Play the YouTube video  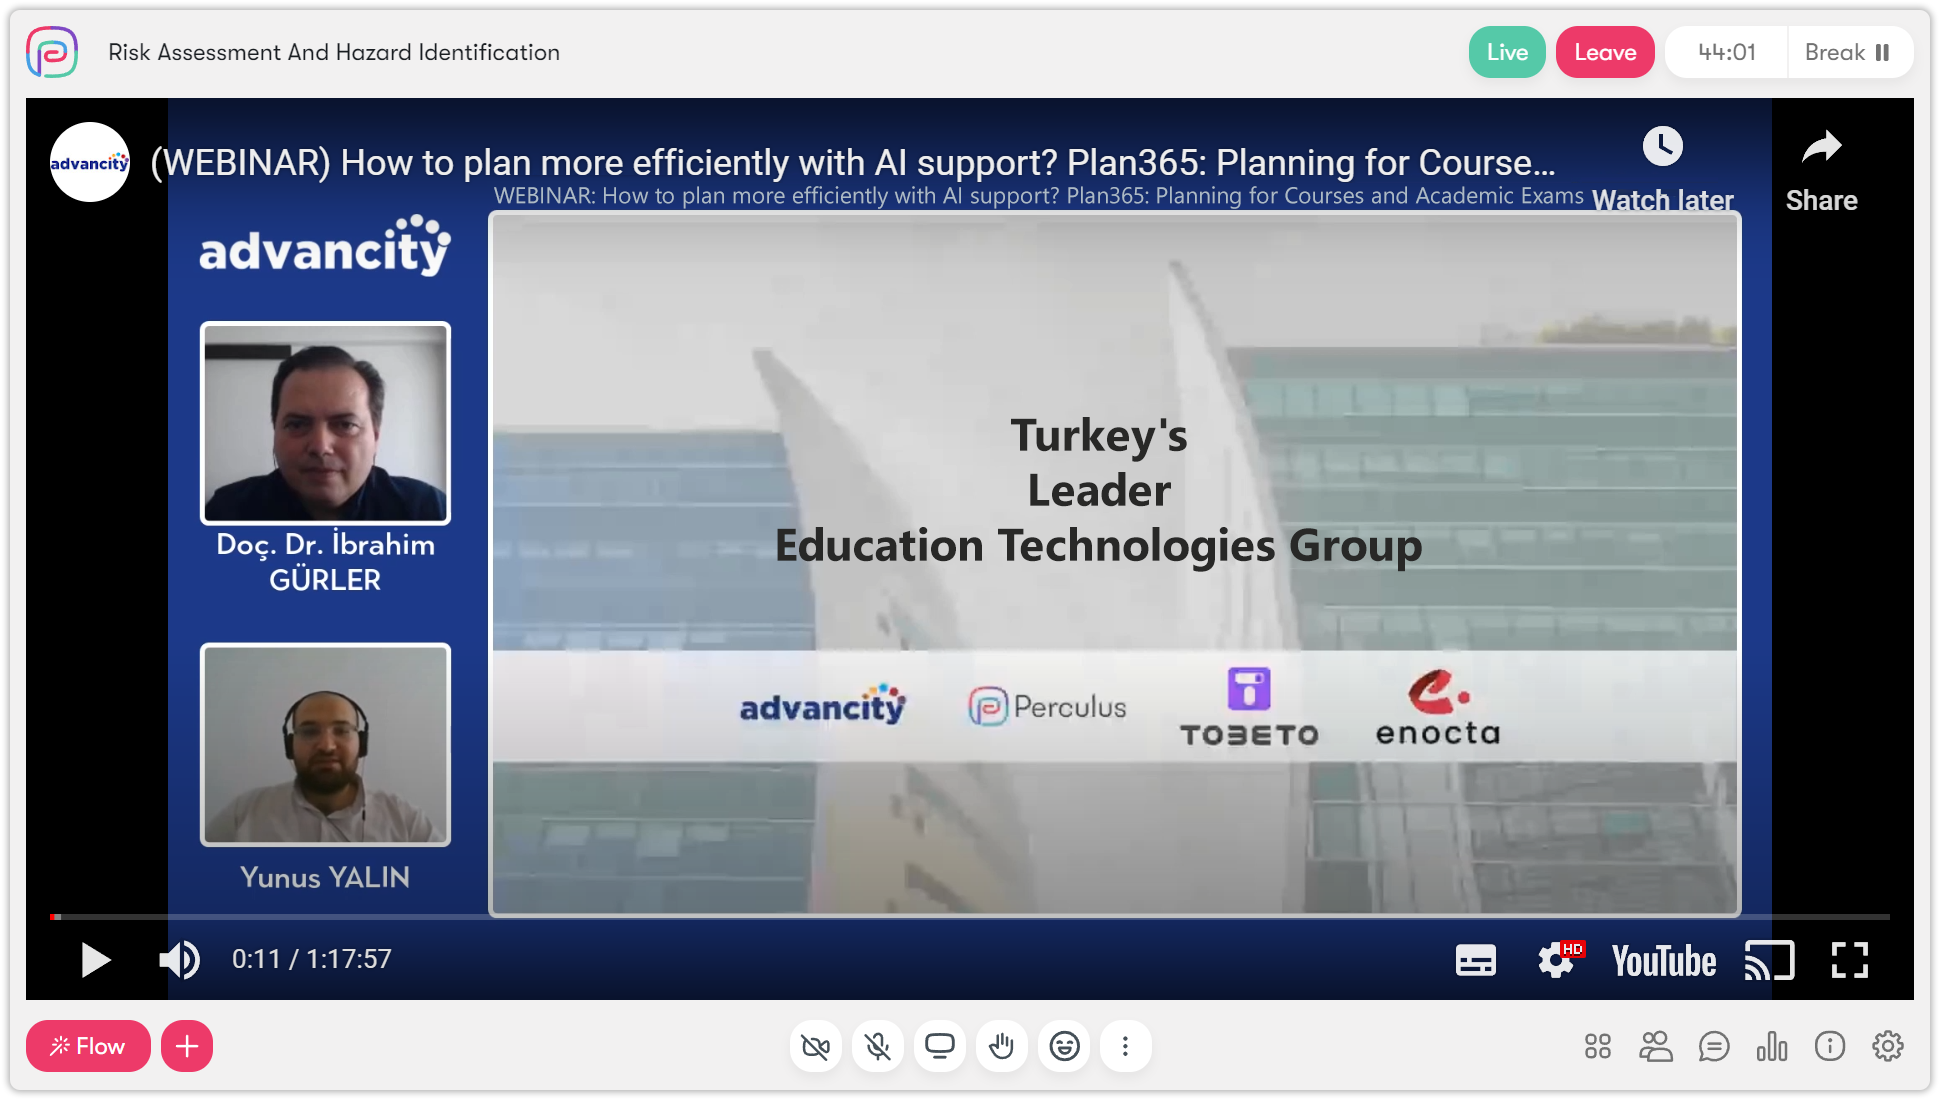(95, 960)
